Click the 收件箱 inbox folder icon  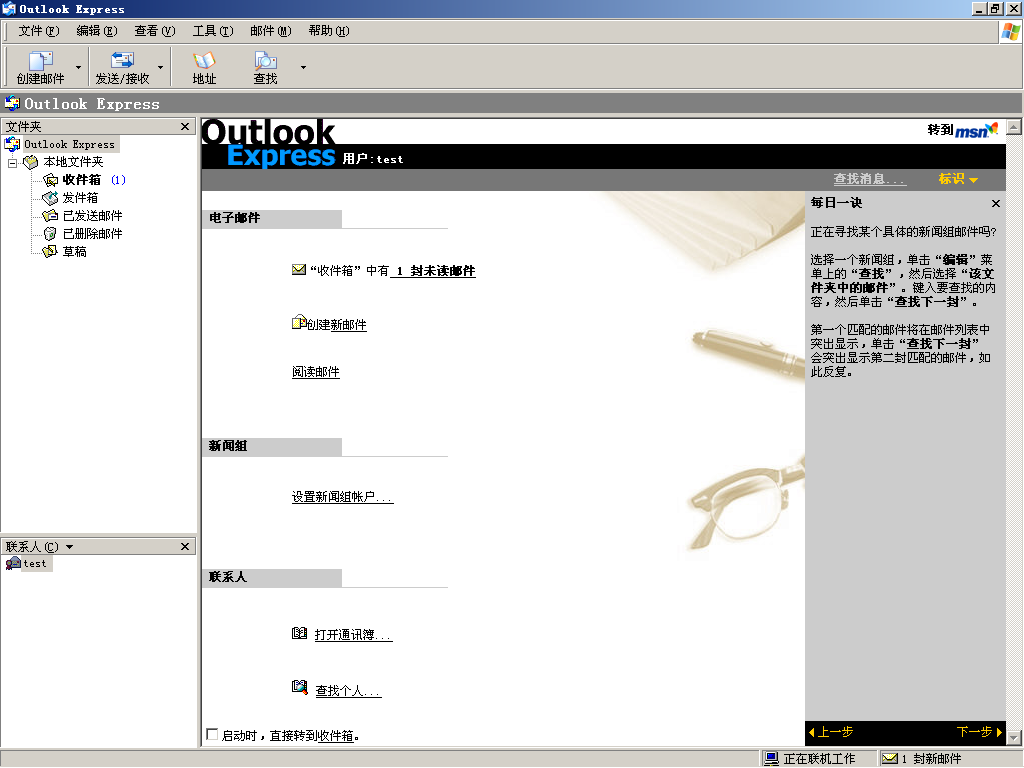pos(50,180)
